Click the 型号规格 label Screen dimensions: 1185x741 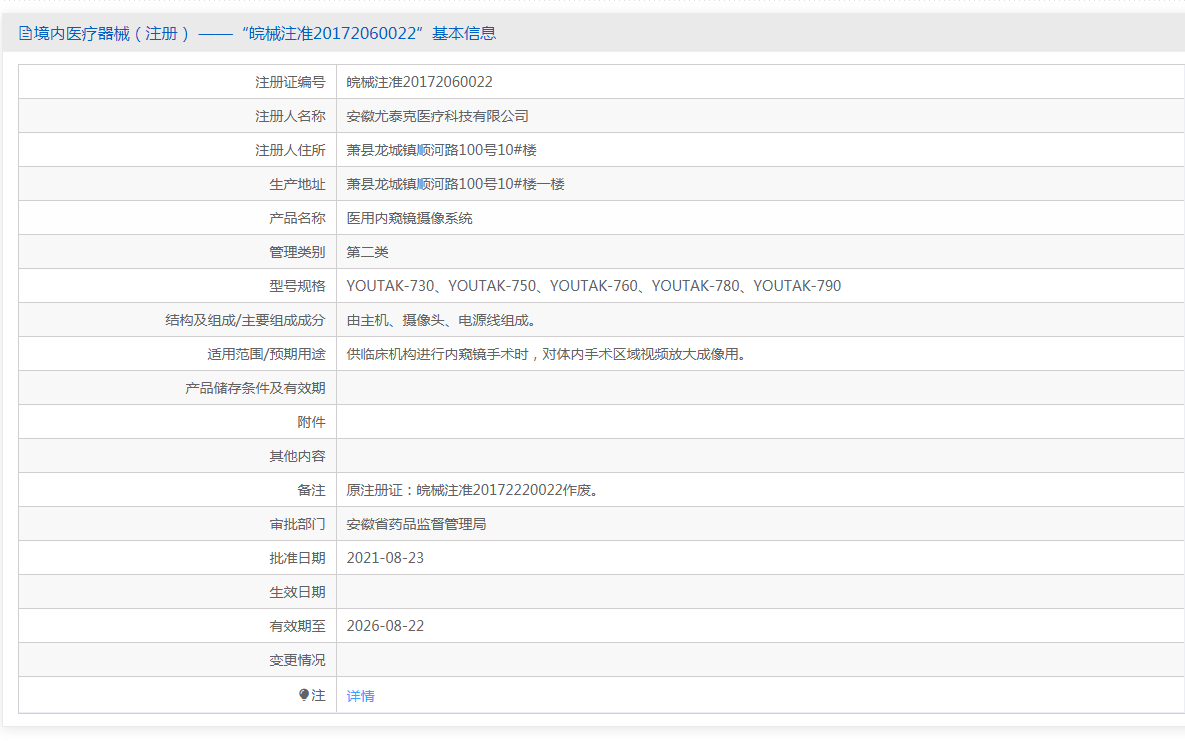[x=297, y=286]
